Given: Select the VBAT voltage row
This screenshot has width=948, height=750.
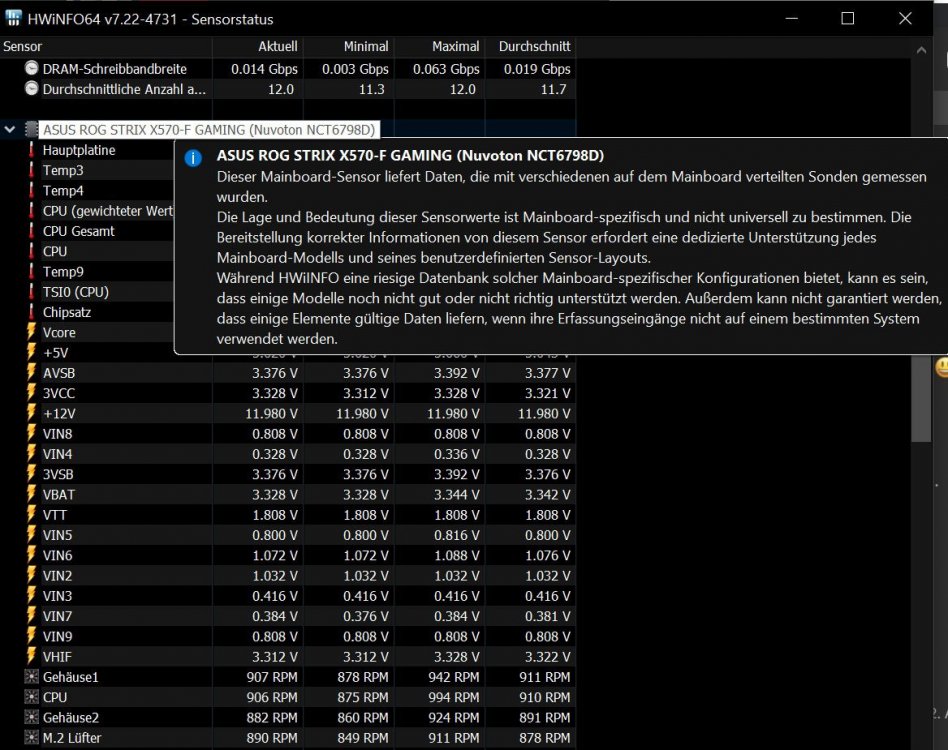Looking at the screenshot, I should 288,494.
